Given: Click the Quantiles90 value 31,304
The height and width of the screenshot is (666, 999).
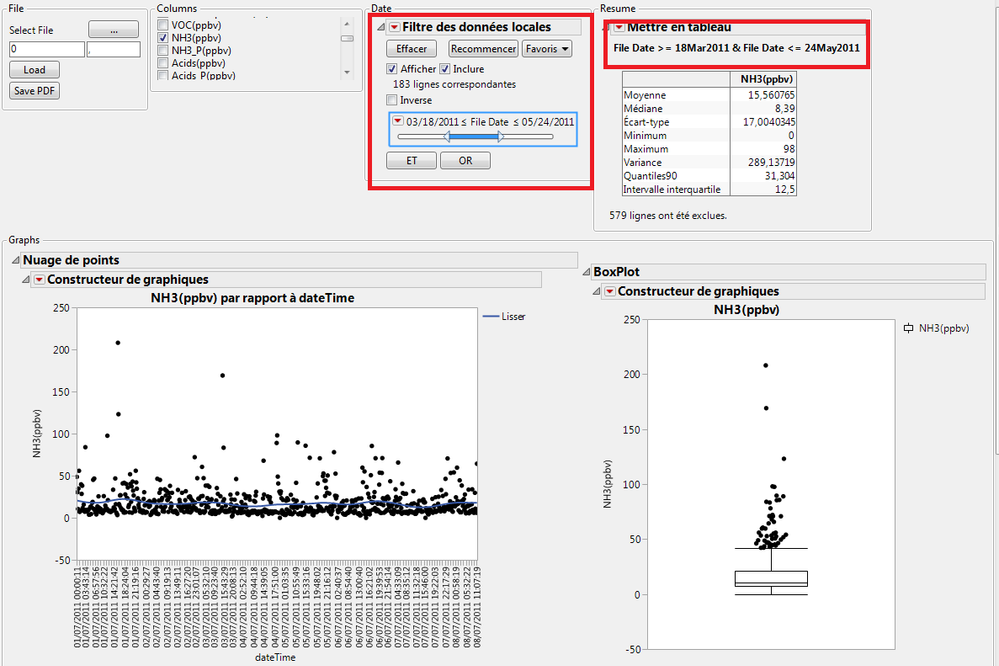Looking at the screenshot, I should pyautogui.click(x=780, y=176).
